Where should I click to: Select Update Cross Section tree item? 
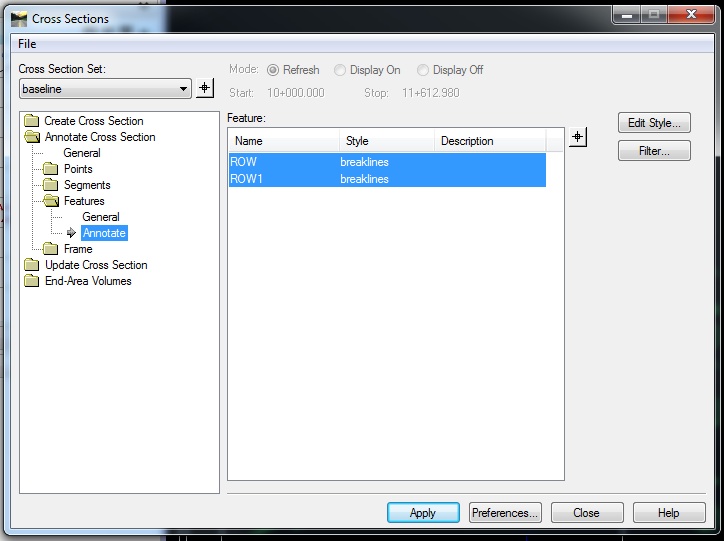point(96,265)
